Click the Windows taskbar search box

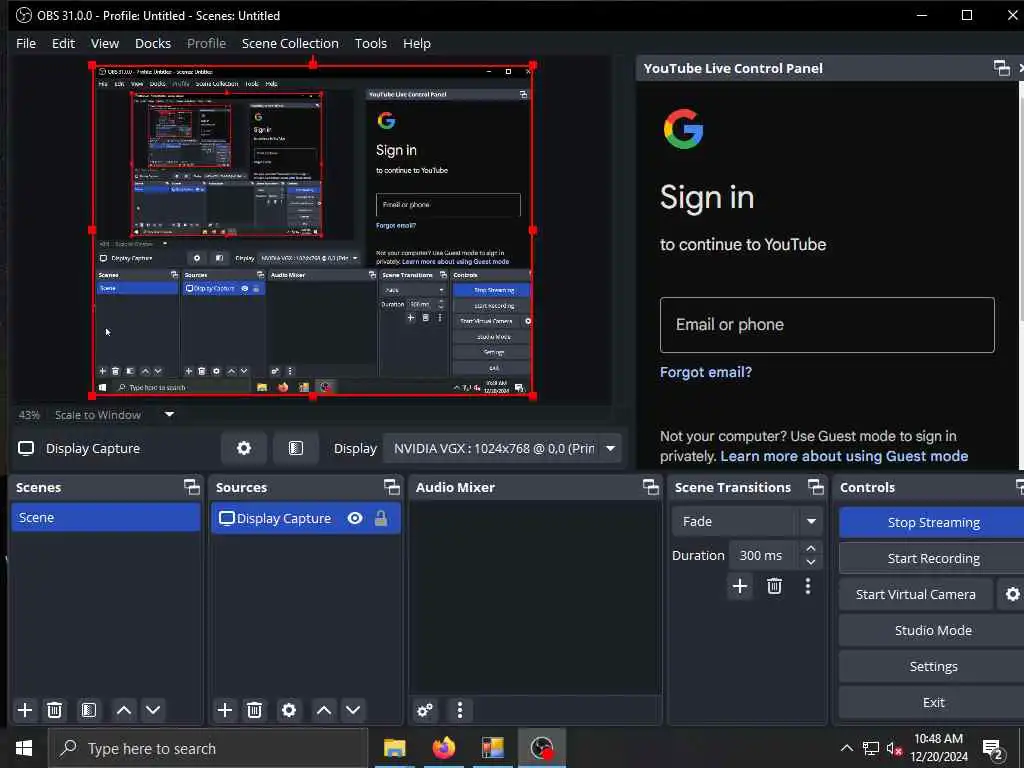click(208, 748)
